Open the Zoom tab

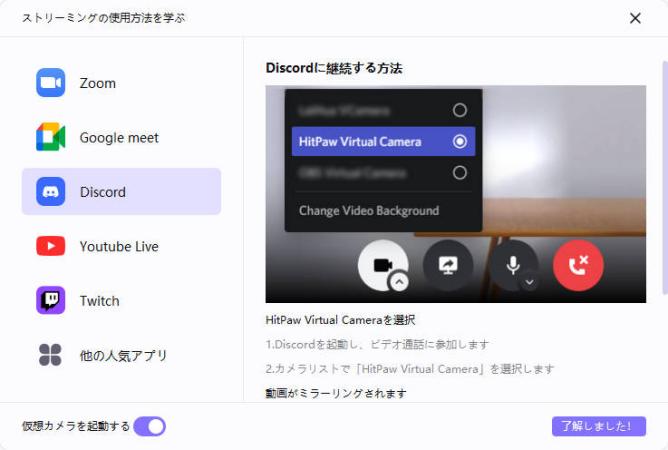click(121, 83)
